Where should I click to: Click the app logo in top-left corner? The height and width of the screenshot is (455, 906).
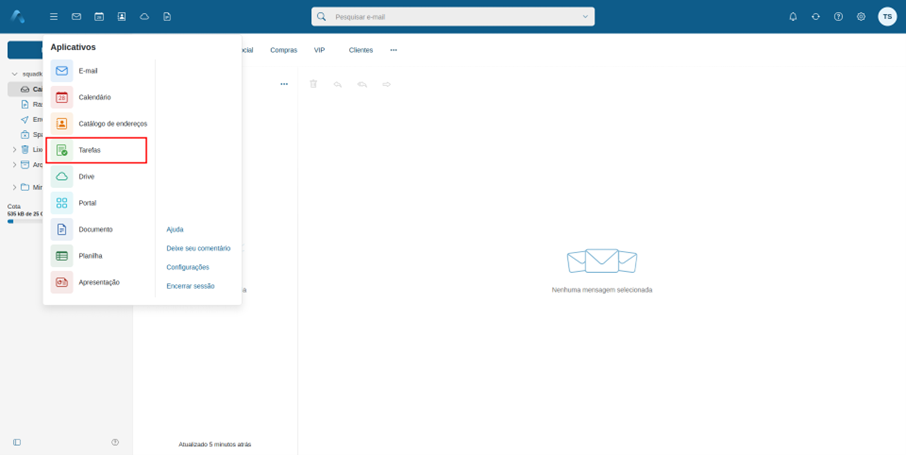click(17, 16)
